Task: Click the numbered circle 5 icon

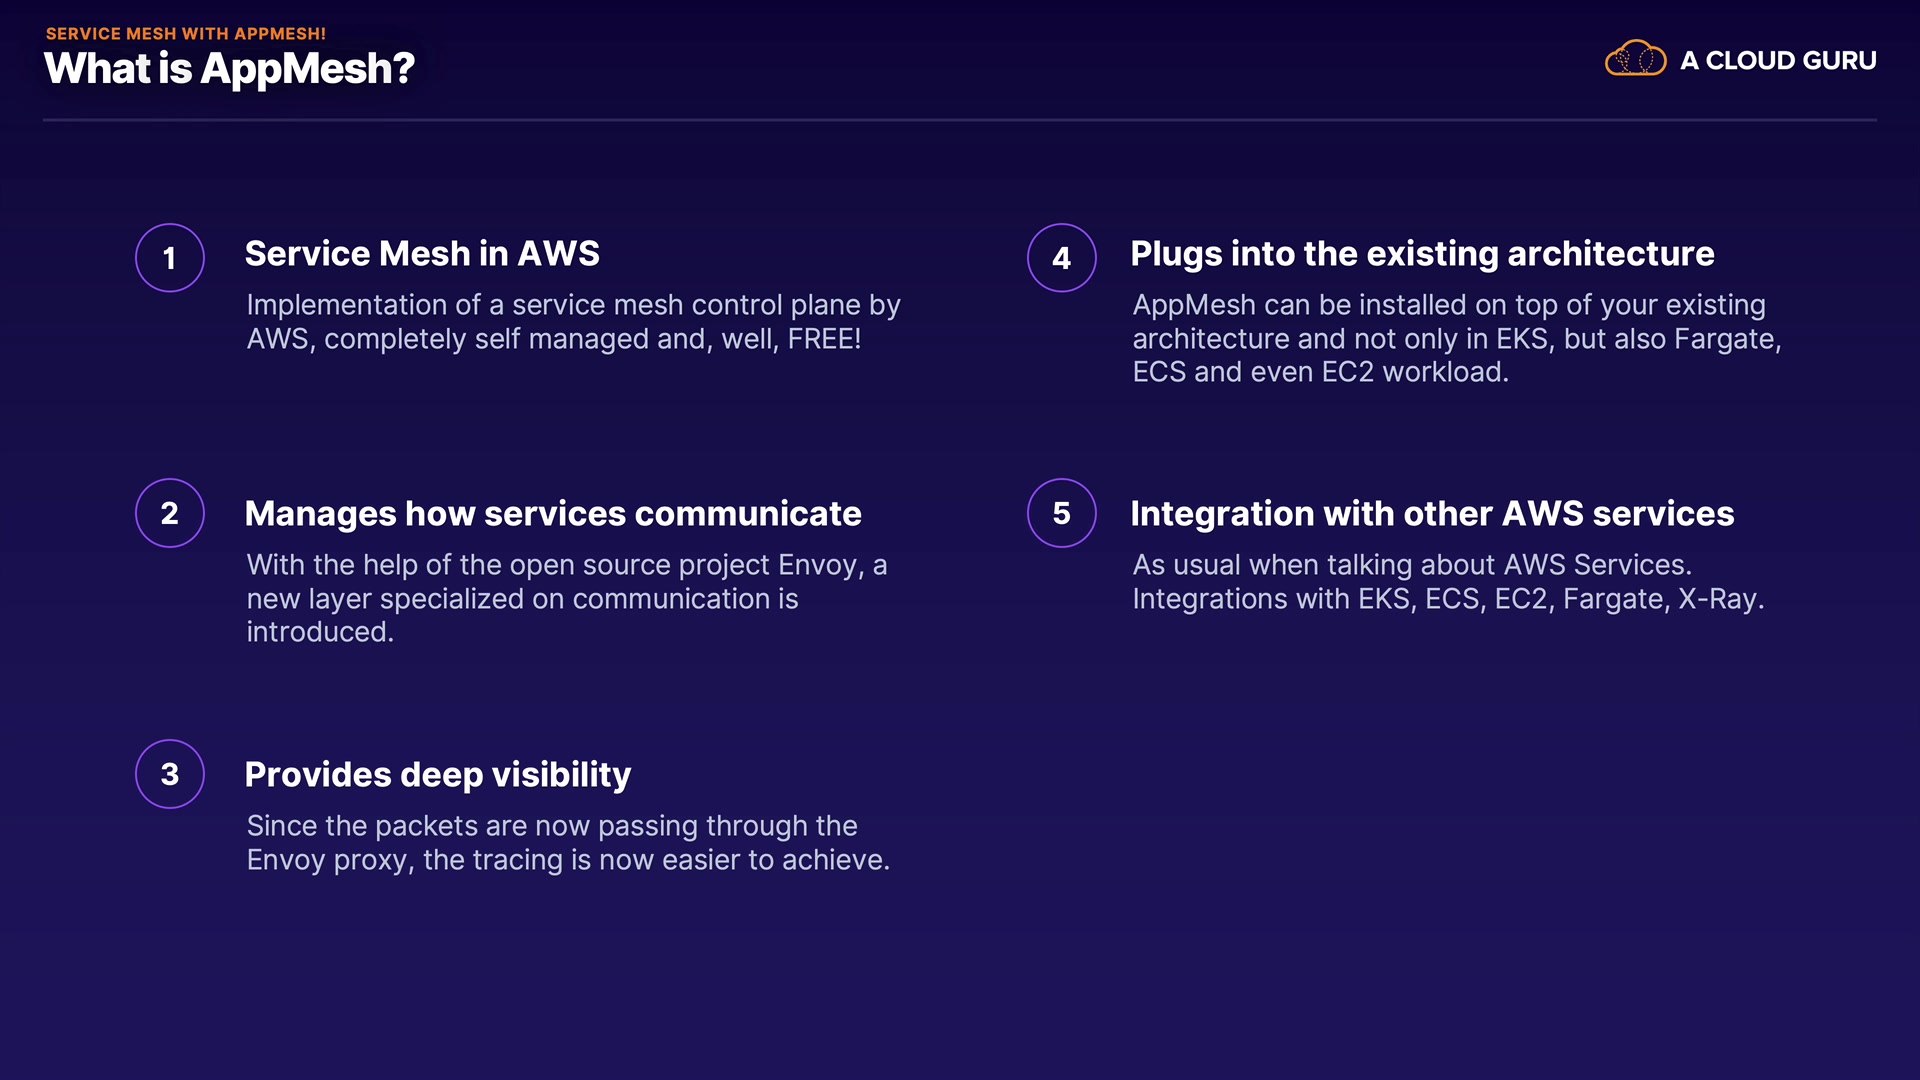Action: [x=1062, y=513]
